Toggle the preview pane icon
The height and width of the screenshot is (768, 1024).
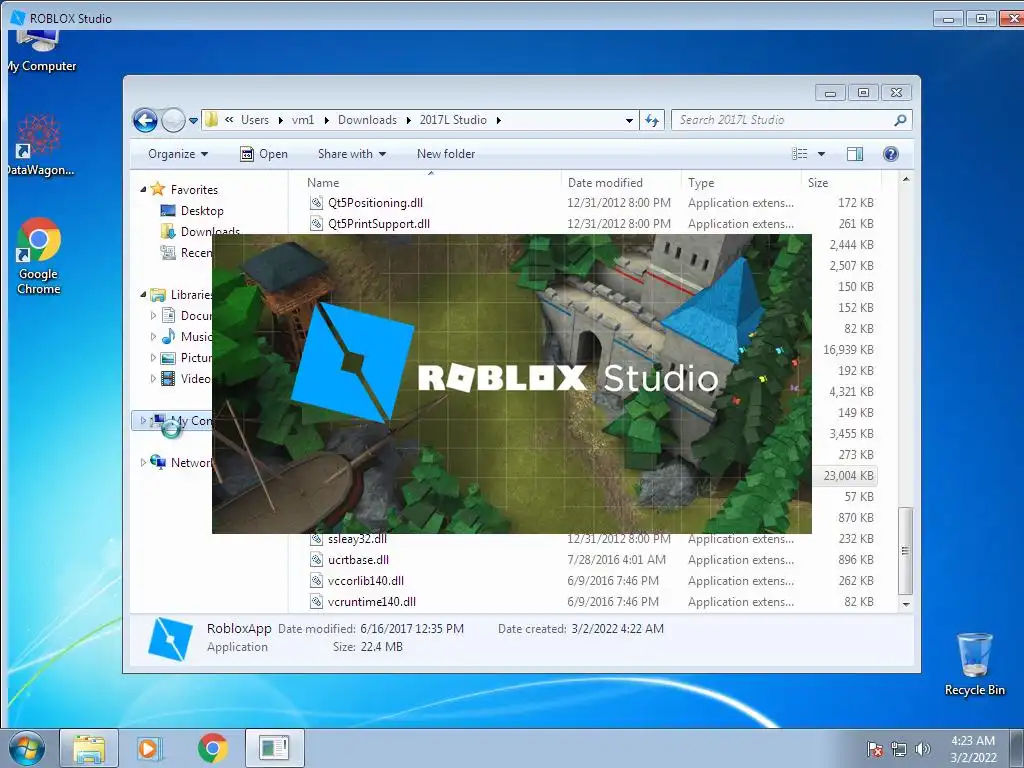[x=855, y=154]
